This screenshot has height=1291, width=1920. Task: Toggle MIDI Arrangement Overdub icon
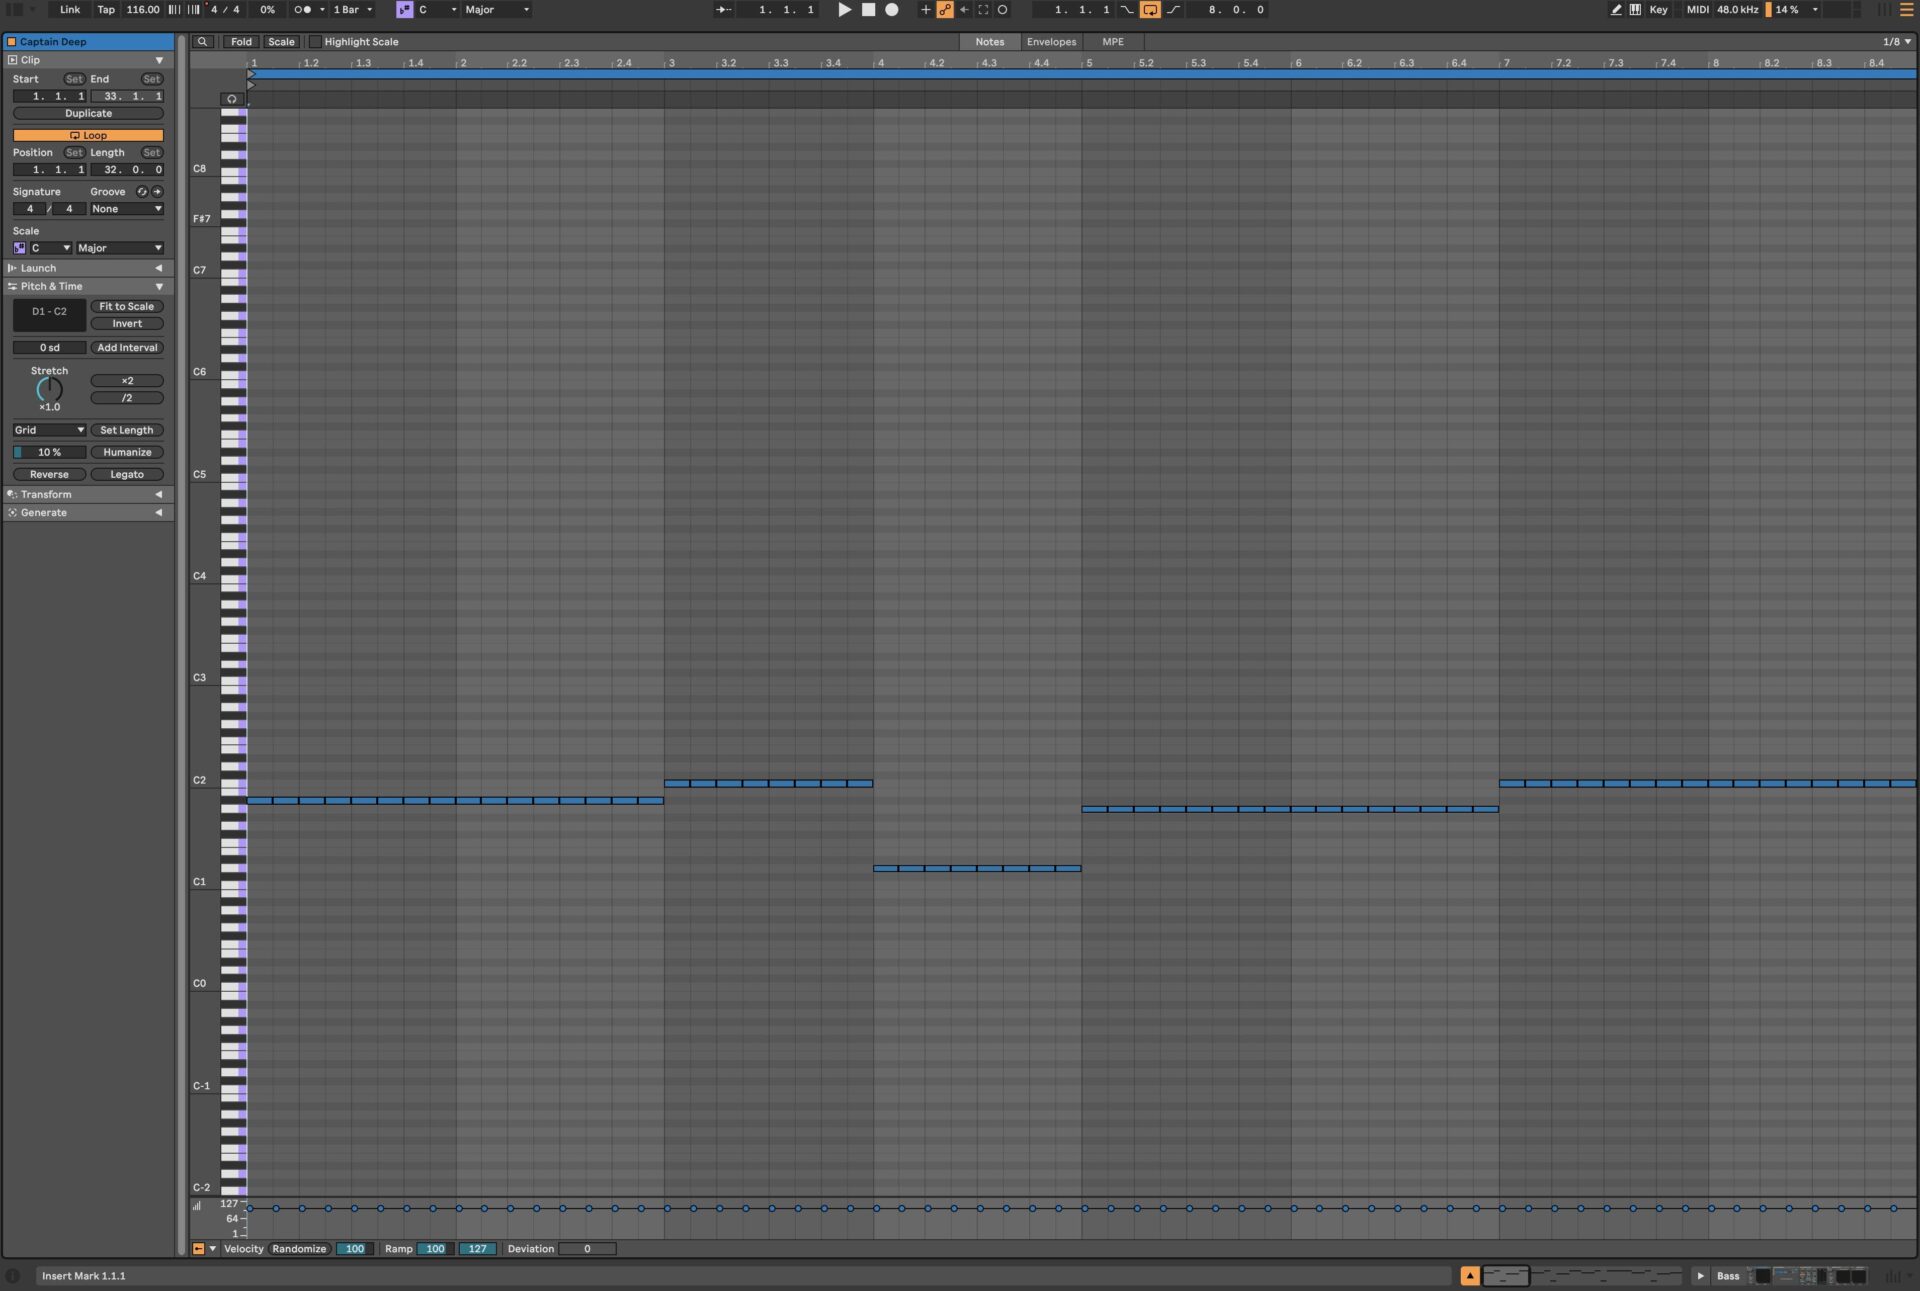coord(925,9)
